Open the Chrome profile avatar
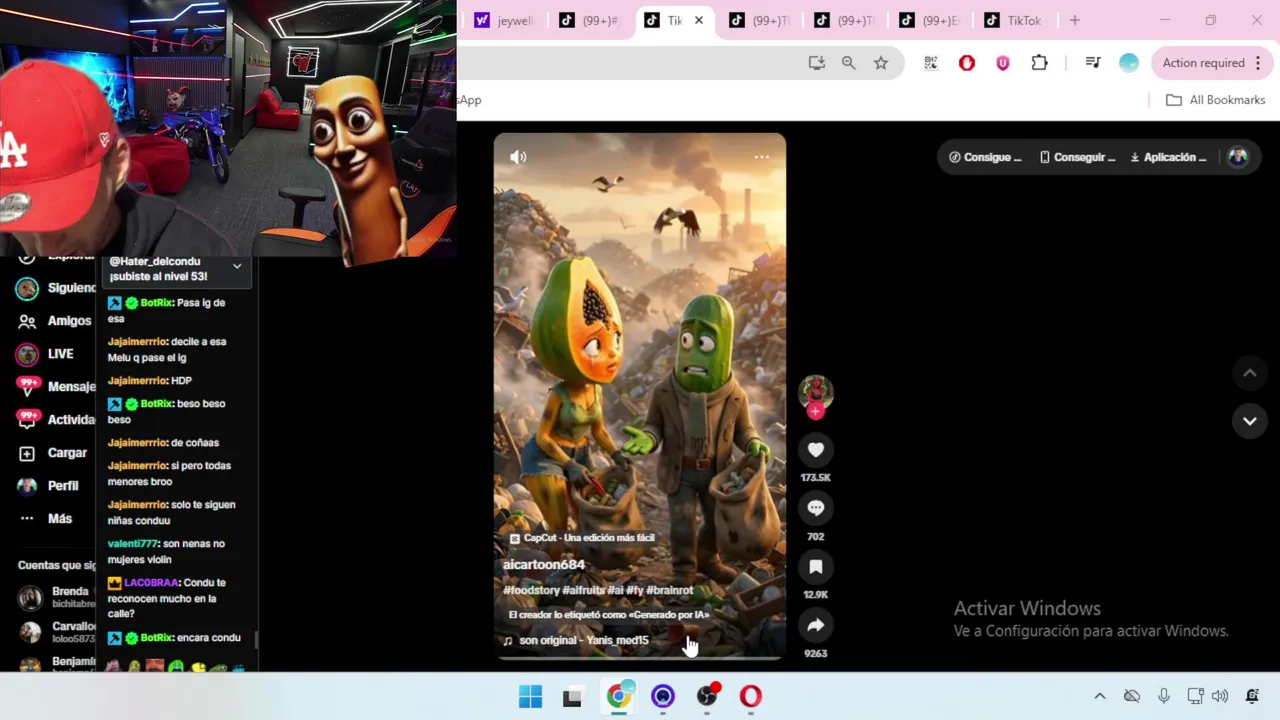The image size is (1280, 720). coord(1129,63)
